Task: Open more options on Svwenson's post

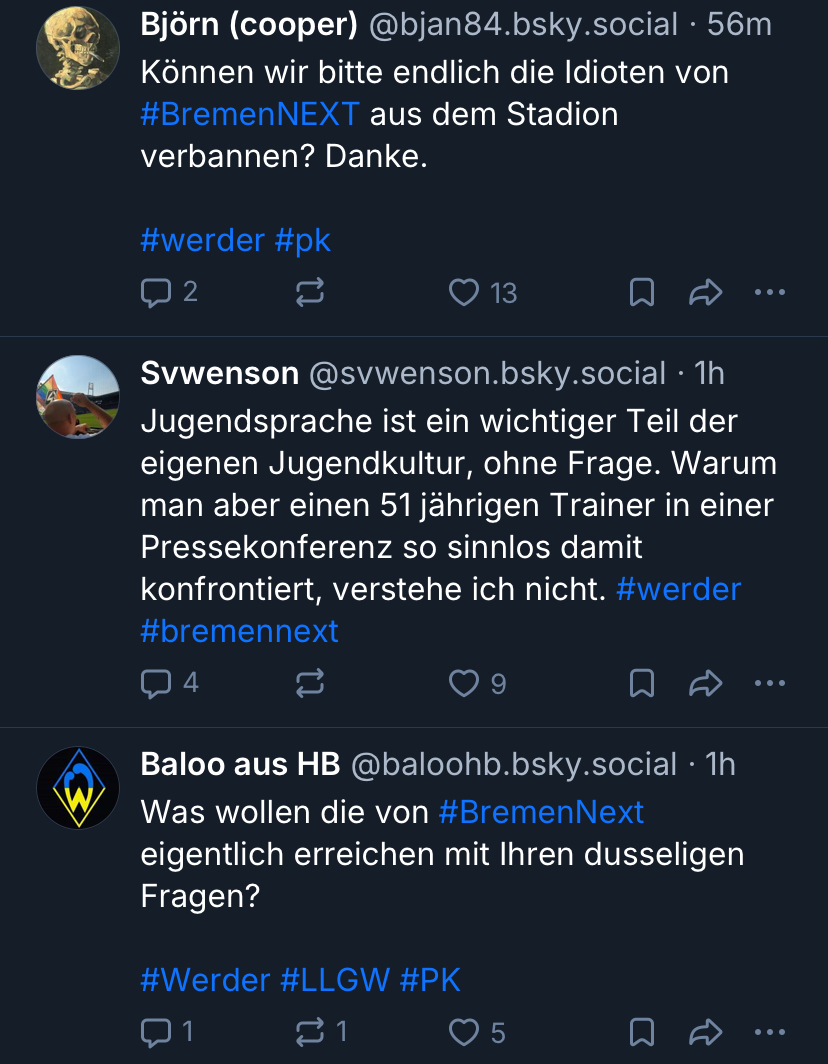Action: pyautogui.click(x=769, y=683)
